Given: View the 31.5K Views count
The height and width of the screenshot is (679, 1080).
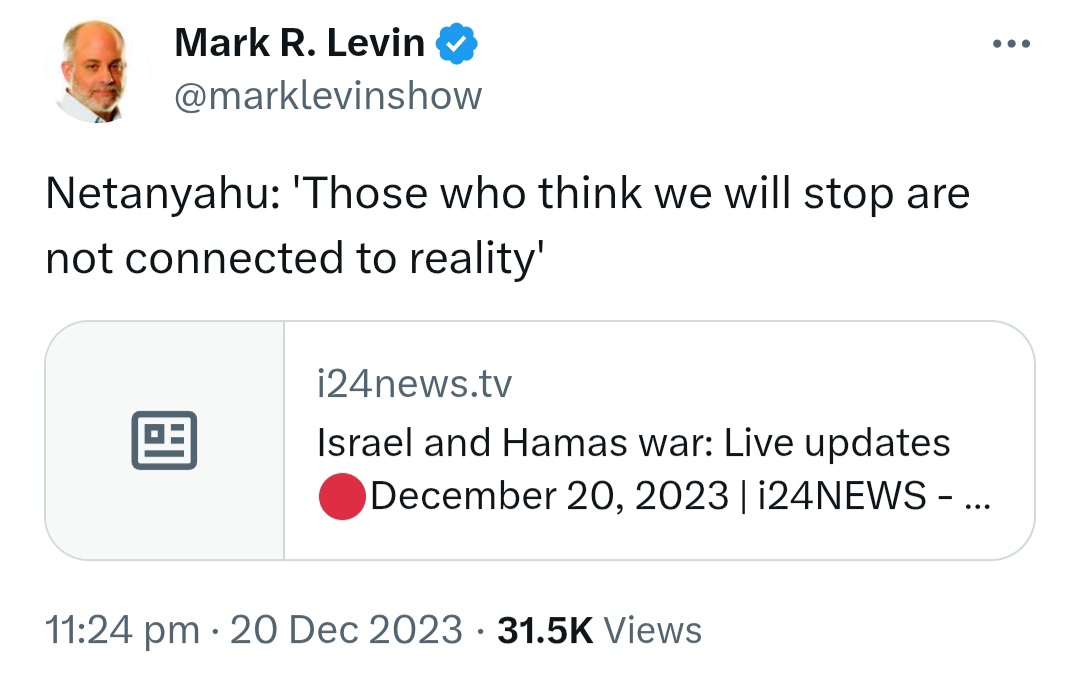Looking at the screenshot, I should click(x=599, y=631).
